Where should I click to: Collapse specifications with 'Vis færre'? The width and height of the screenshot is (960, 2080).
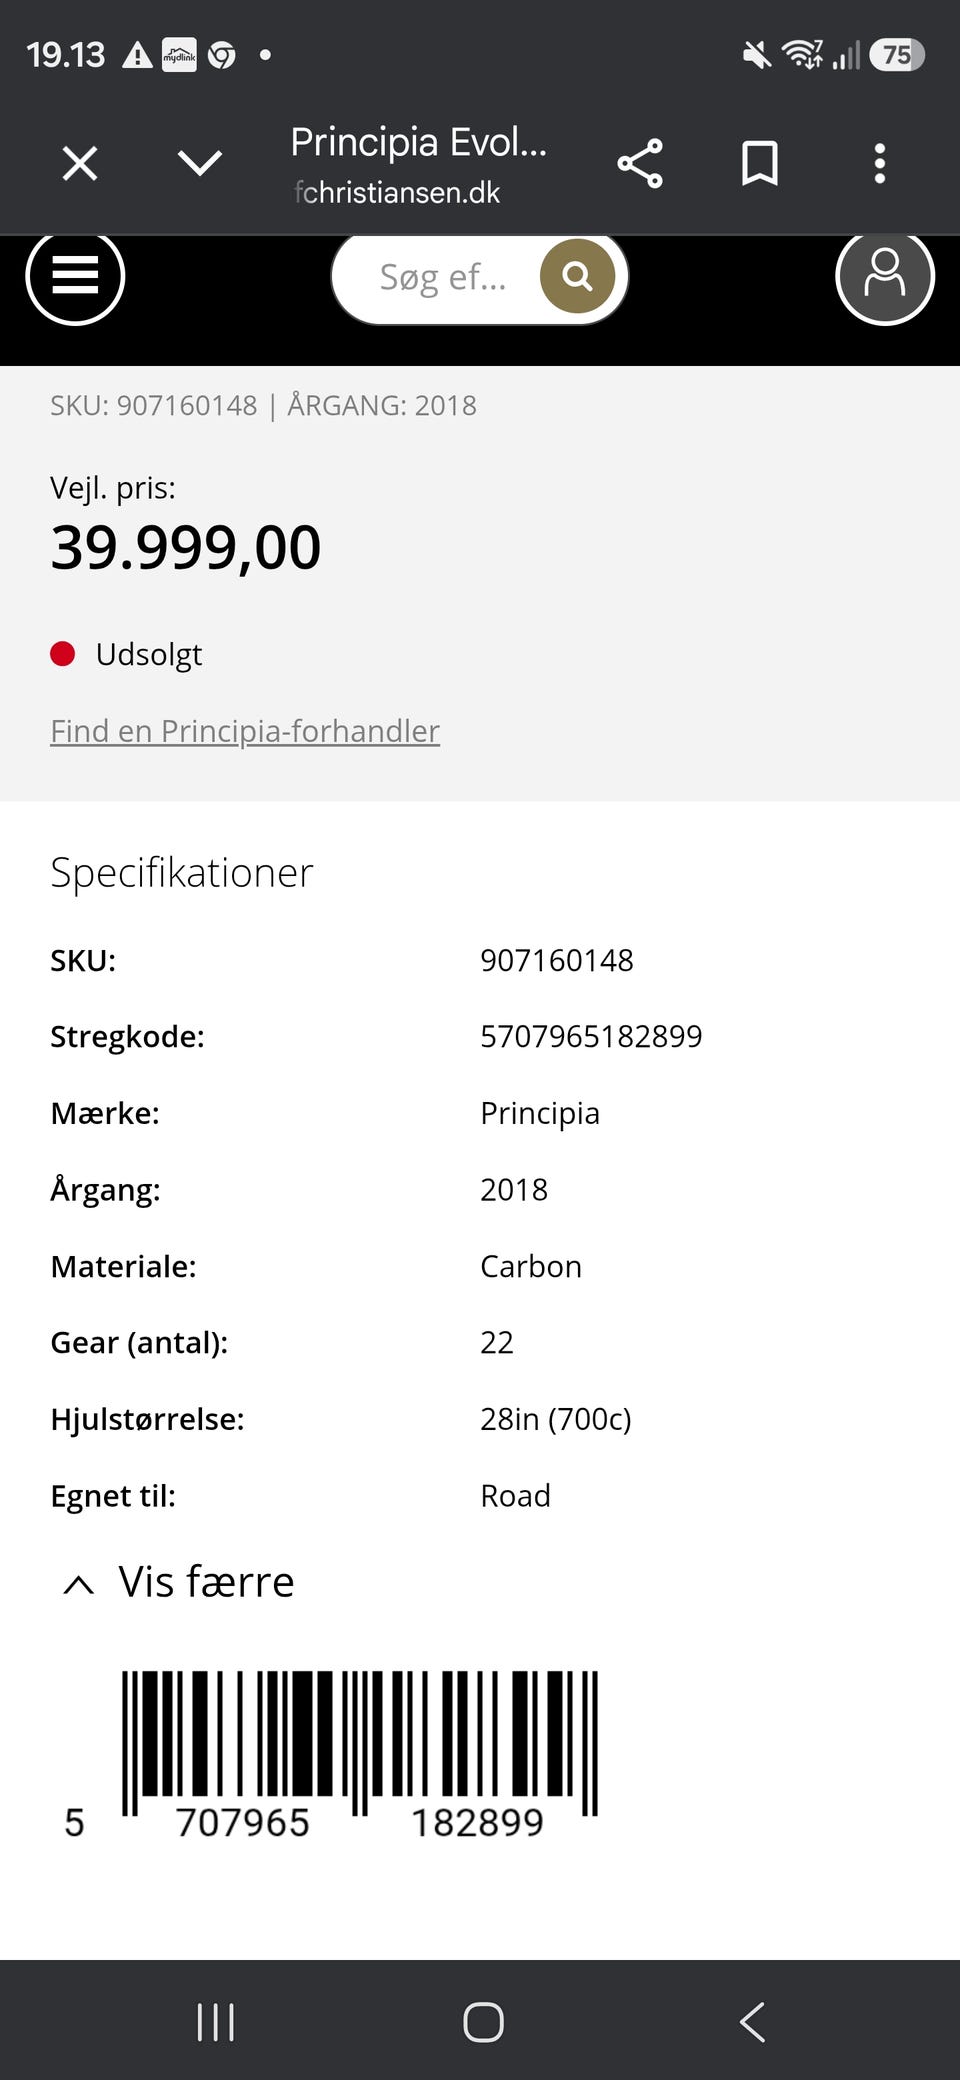[x=180, y=1582]
